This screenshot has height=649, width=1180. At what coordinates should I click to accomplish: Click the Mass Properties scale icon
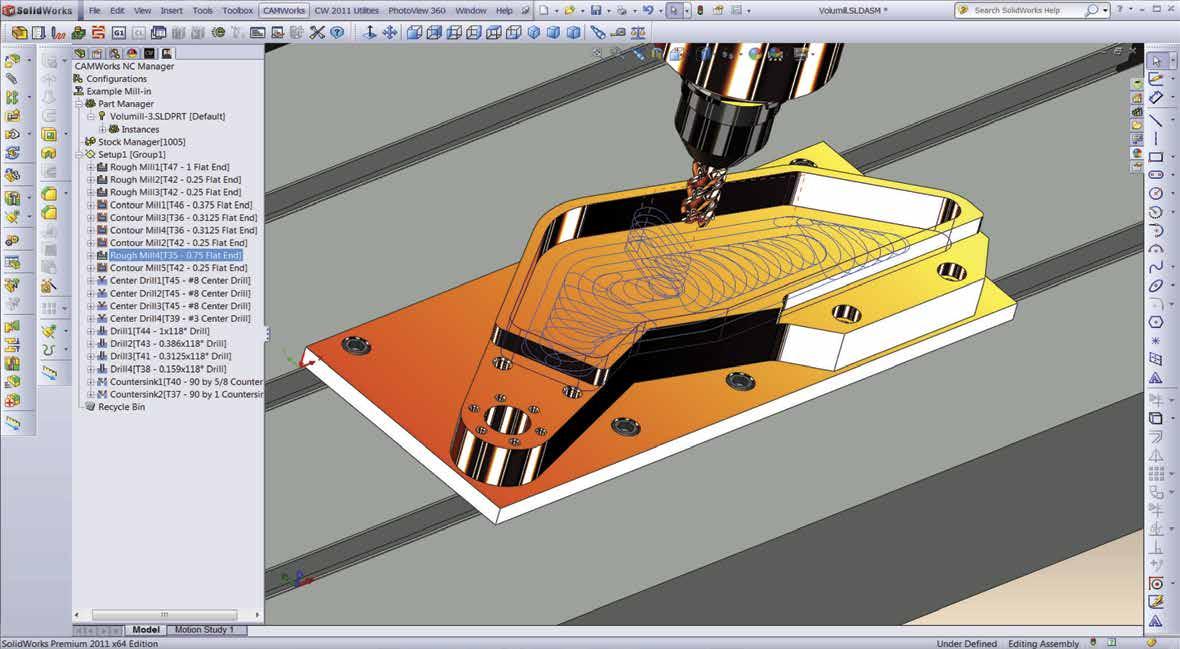tap(638, 33)
